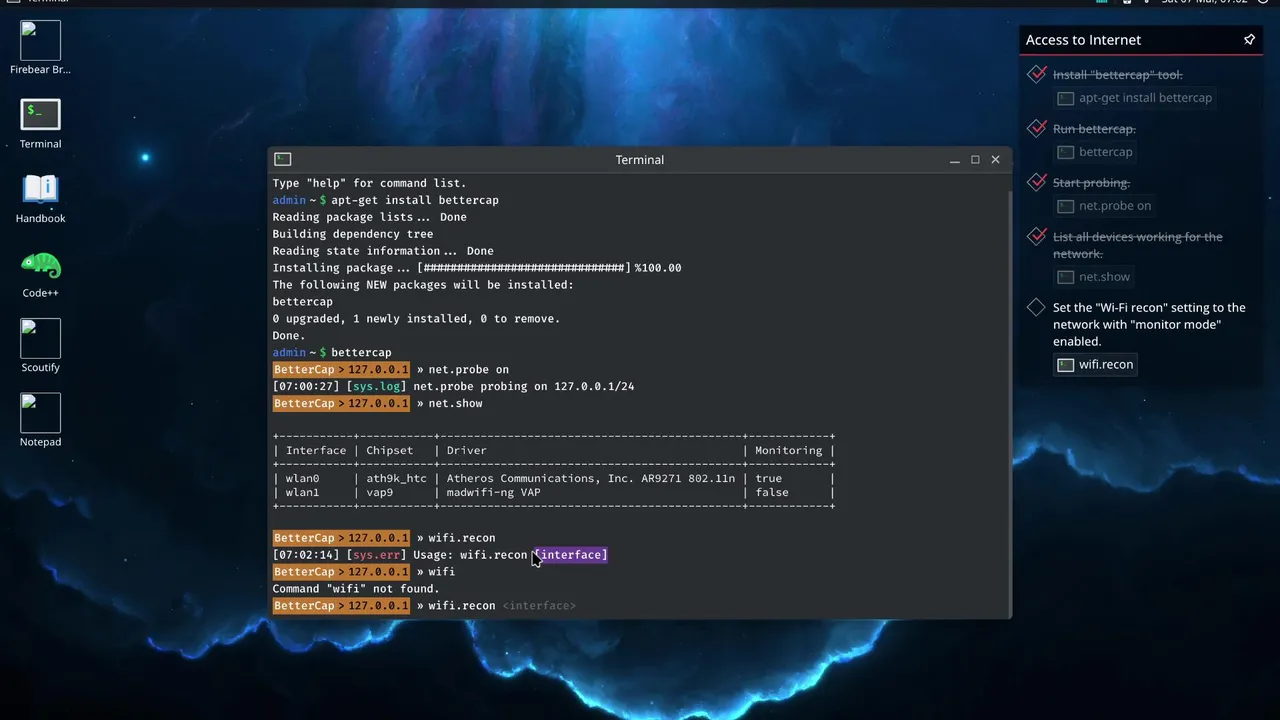Click the wifi.recon command chip
1280x720 pixels.
(1096, 365)
